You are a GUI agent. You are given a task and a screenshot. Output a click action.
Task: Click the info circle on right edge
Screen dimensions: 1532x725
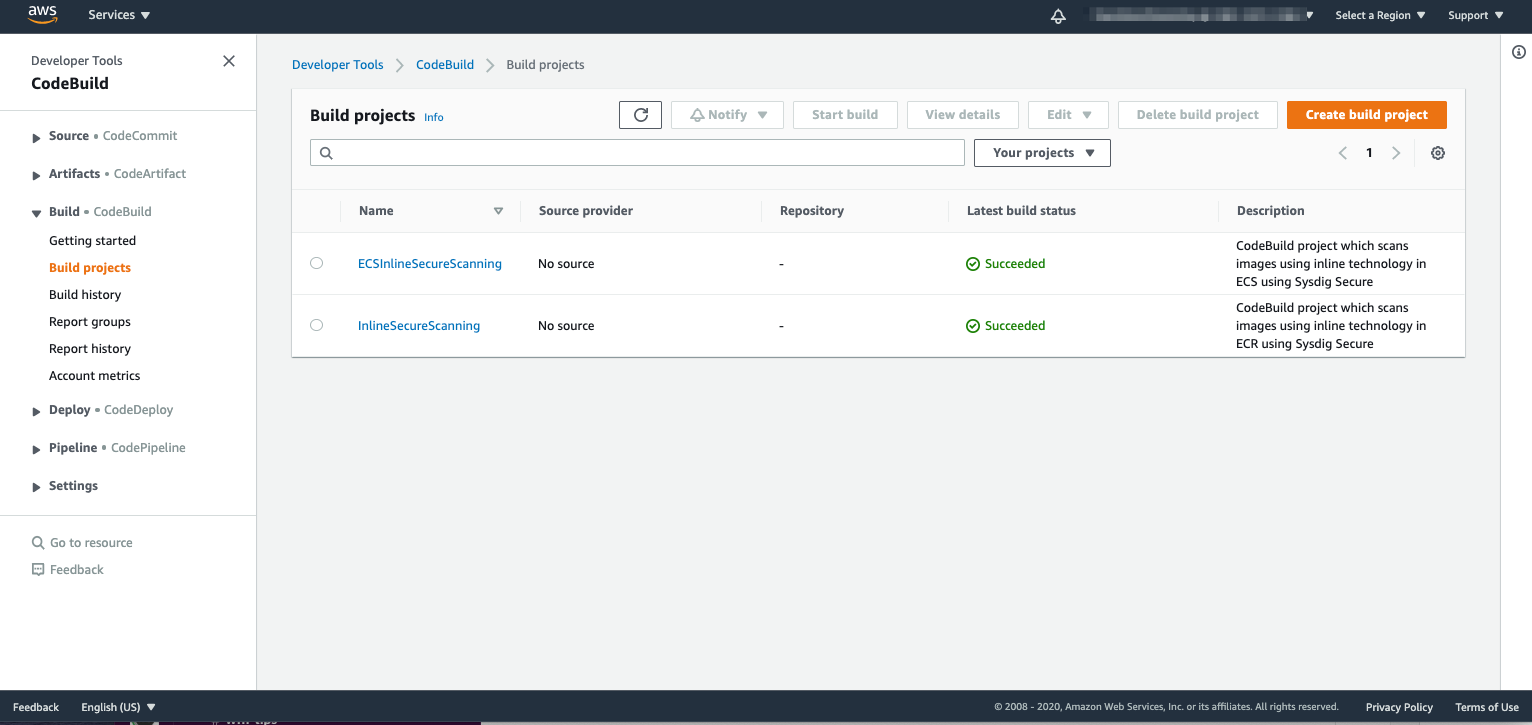[1518, 52]
